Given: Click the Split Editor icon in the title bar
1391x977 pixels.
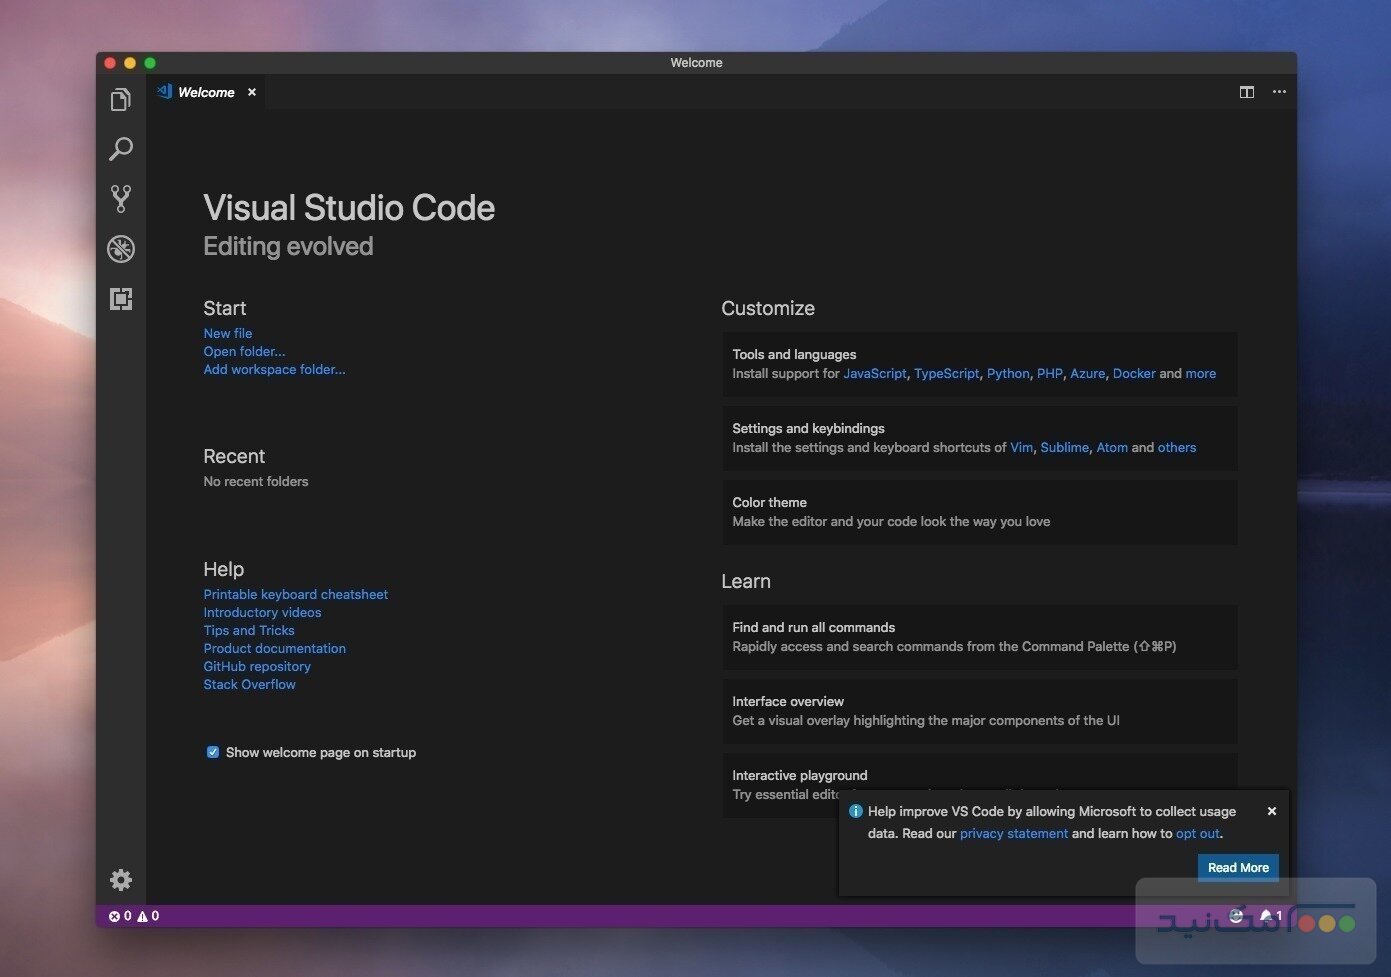Looking at the screenshot, I should [1246, 91].
